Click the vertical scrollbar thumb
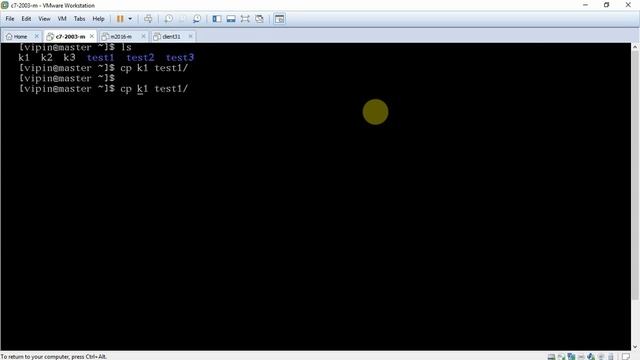The width and height of the screenshot is (640, 360). [x=635, y=176]
